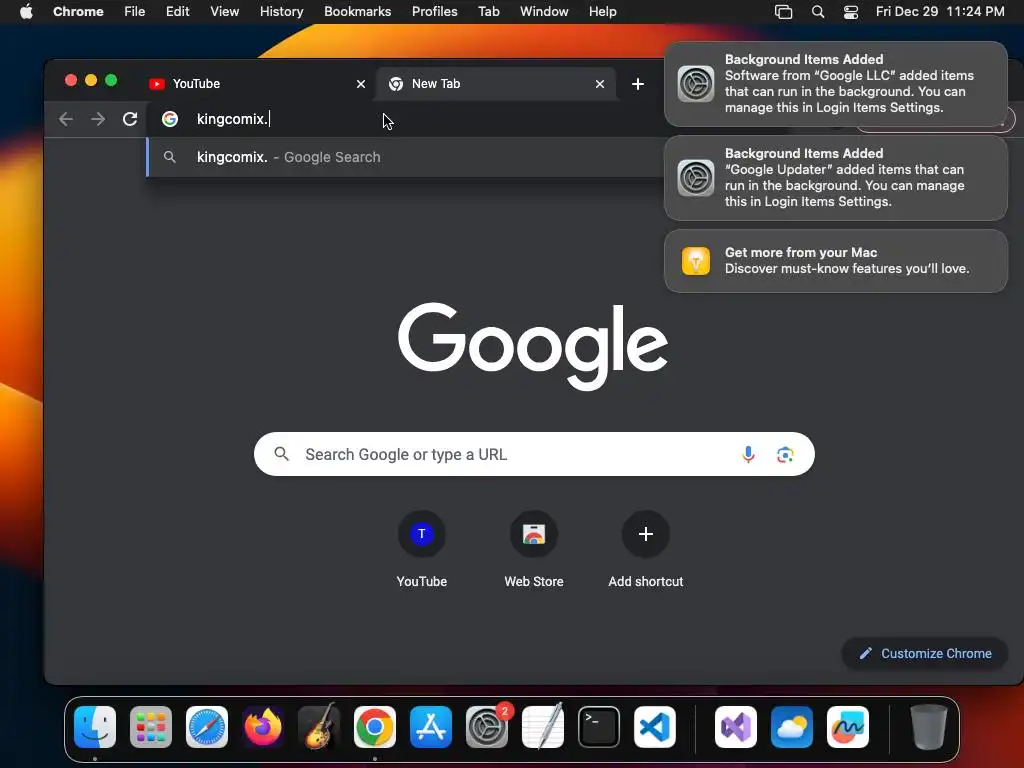Open a new tab with plus button
Image resolution: width=1024 pixels, height=768 pixels.
point(638,84)
